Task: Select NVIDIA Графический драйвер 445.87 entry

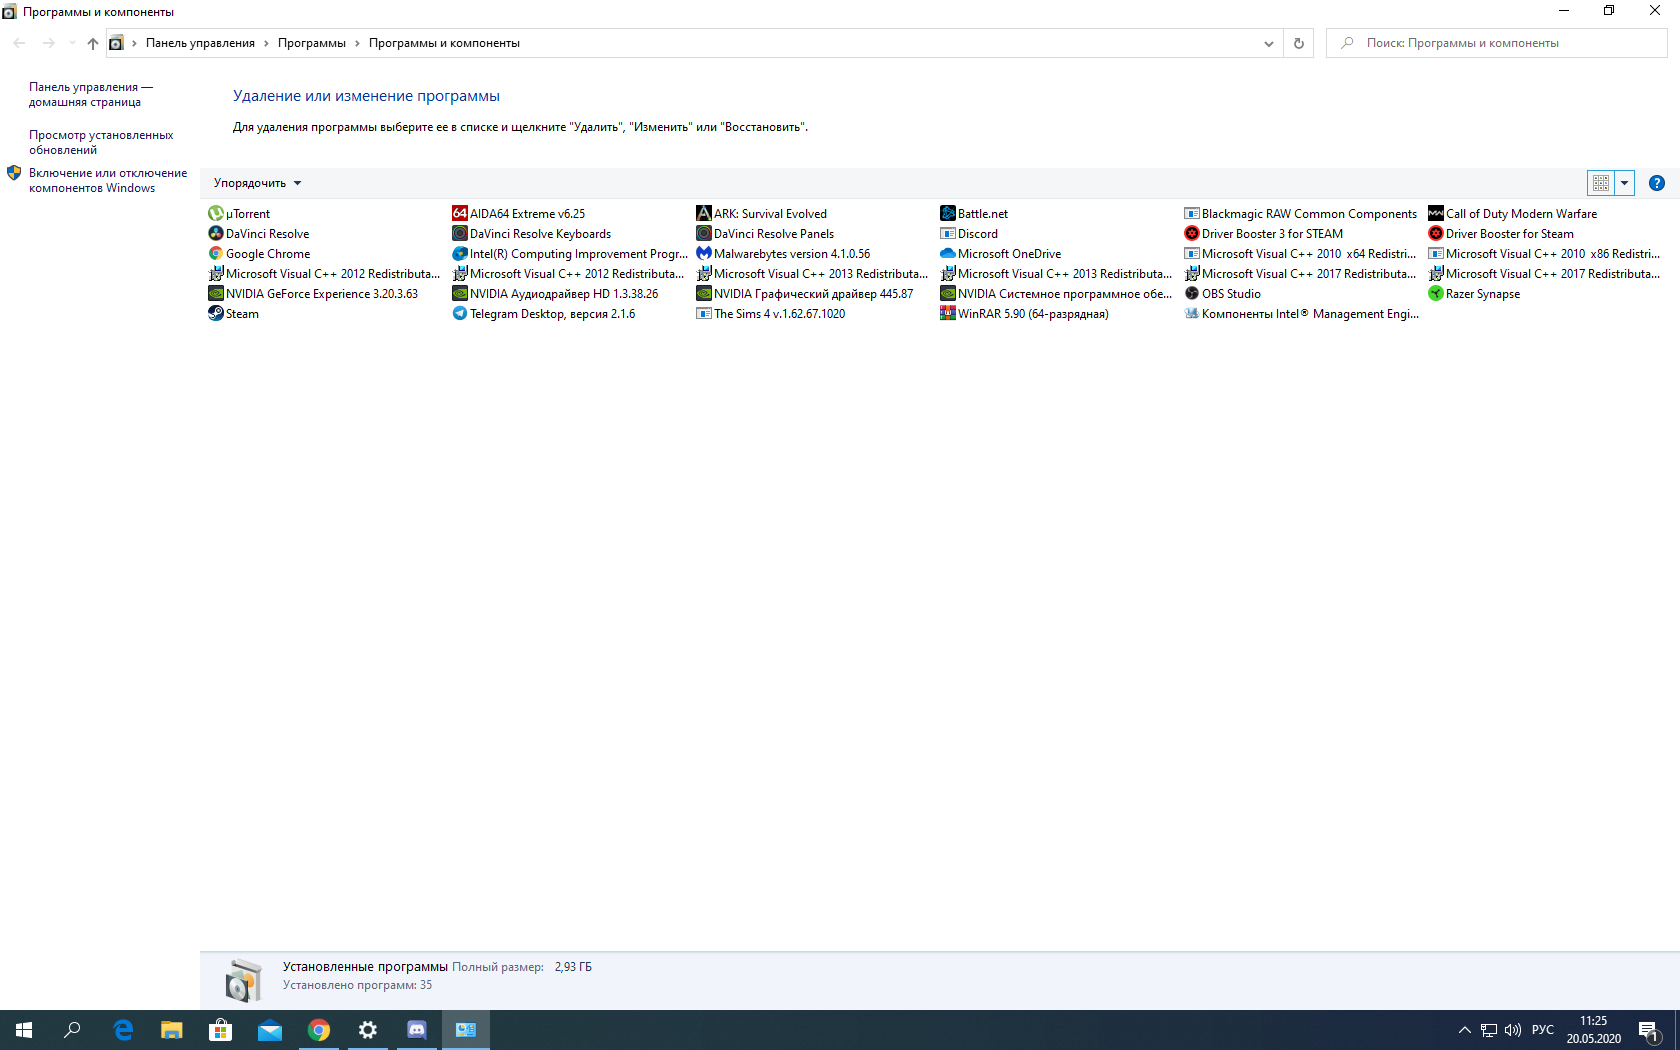Action: pyautogui.click(x=805, y=293)
